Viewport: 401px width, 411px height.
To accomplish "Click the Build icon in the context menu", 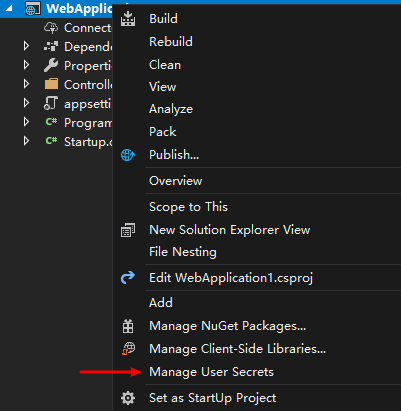I will click(128, 19).
